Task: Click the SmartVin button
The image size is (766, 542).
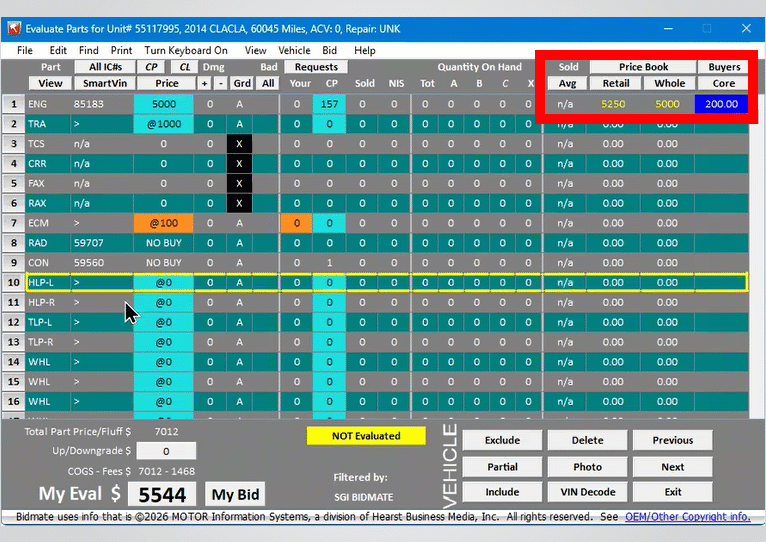Action: point(105,84)
